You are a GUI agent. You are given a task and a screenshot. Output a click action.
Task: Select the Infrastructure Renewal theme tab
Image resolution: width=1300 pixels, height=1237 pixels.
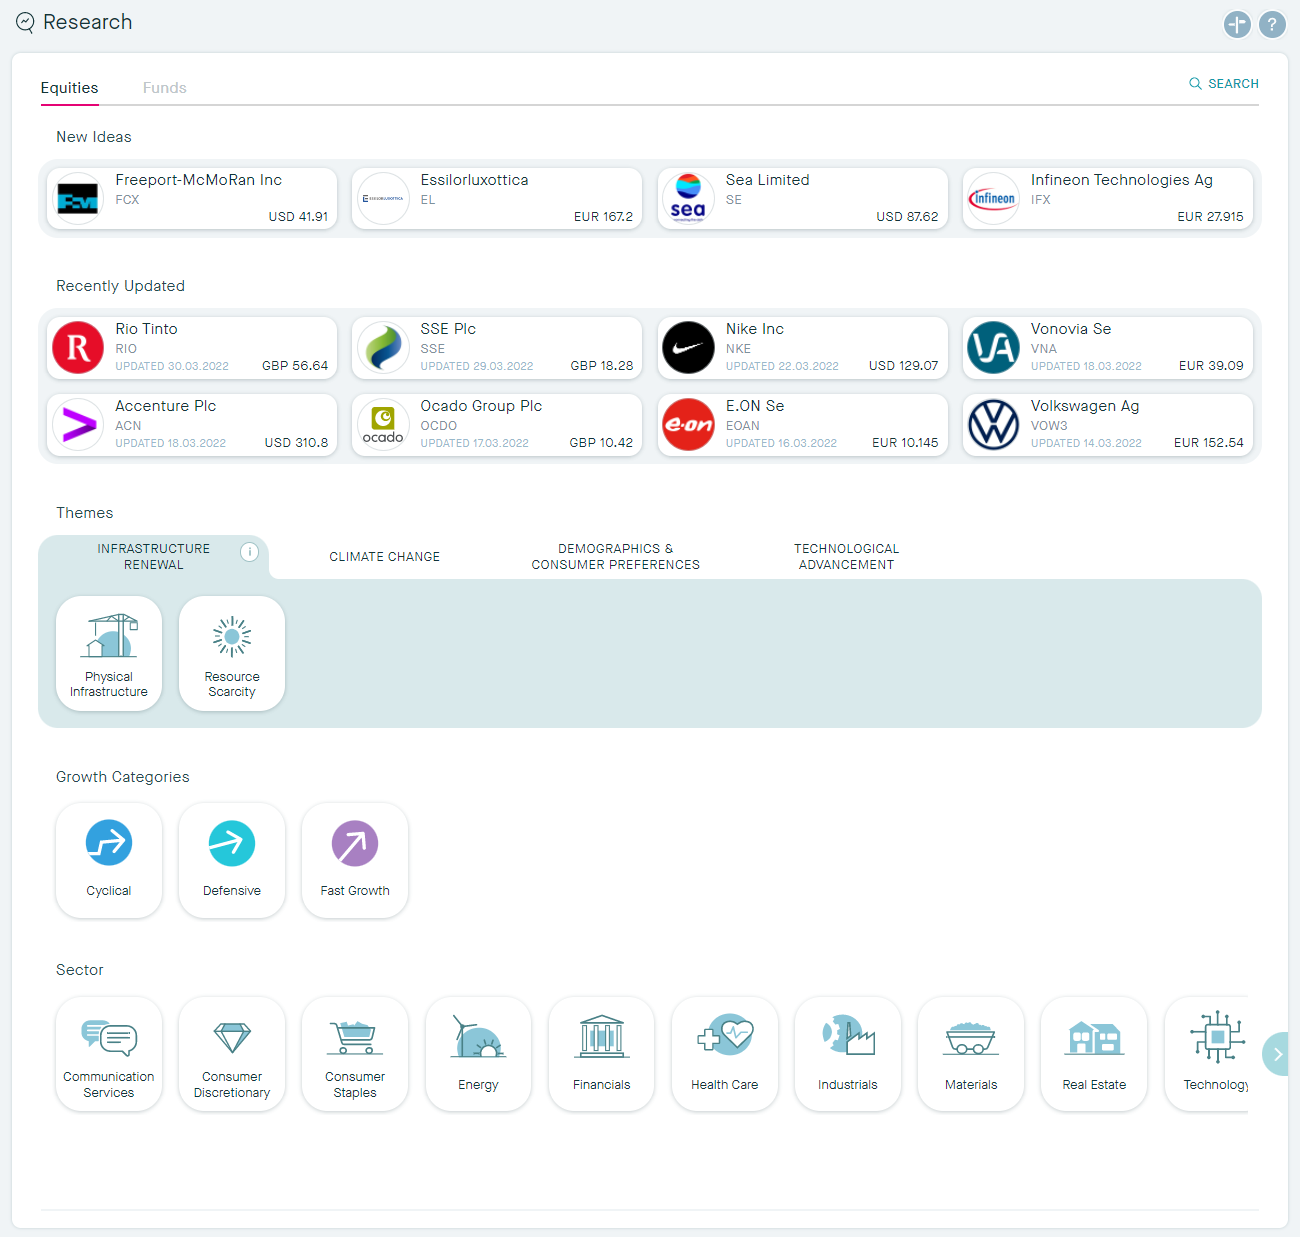[x=153, y=557]
